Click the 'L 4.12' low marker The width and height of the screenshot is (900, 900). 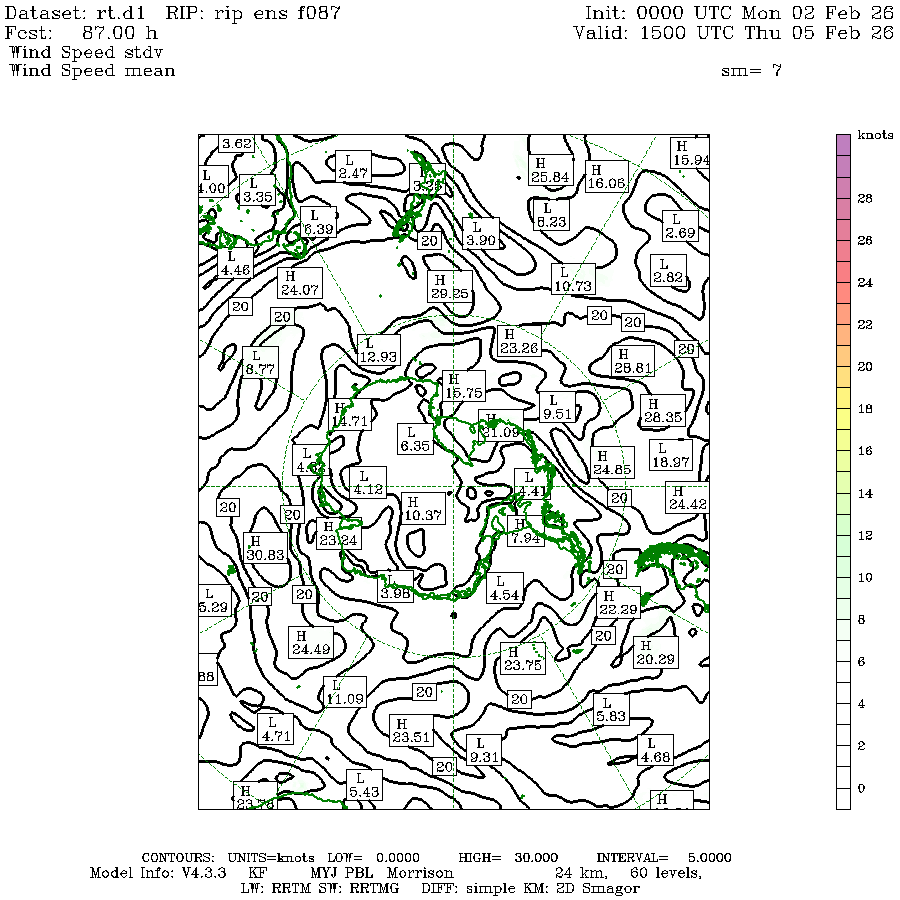[368, 483]
